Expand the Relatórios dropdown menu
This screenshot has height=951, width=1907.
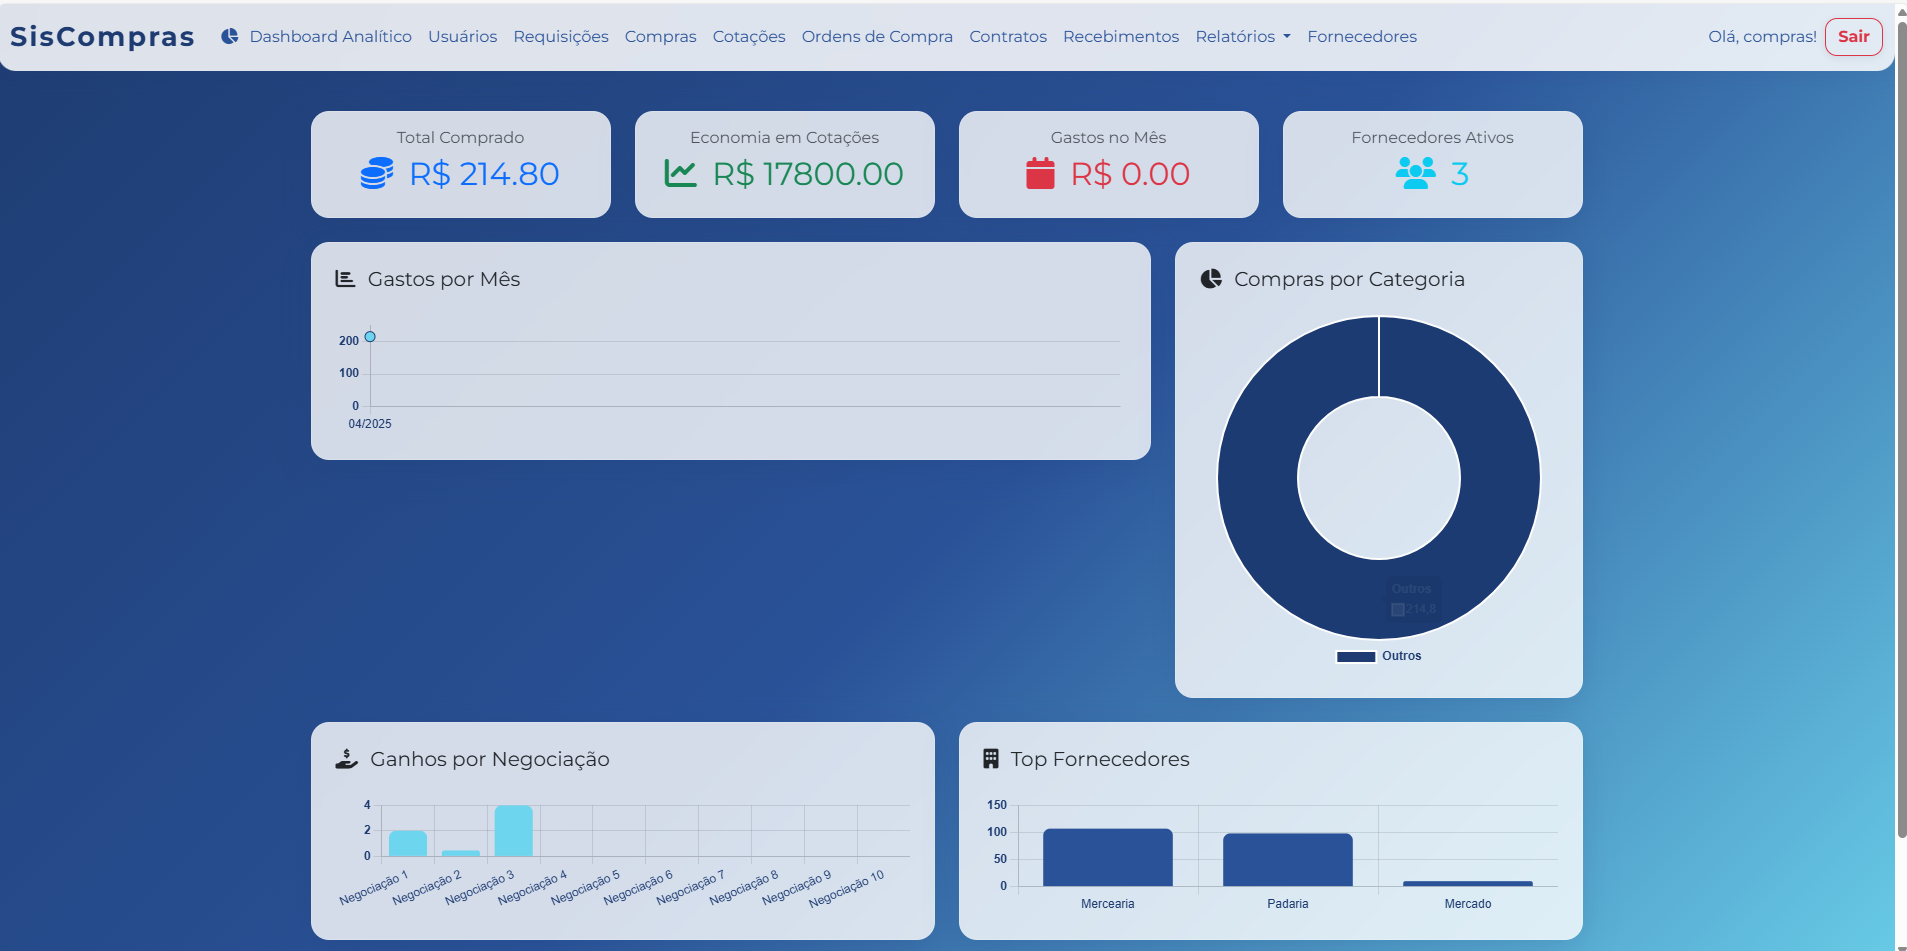(1242, 36)
